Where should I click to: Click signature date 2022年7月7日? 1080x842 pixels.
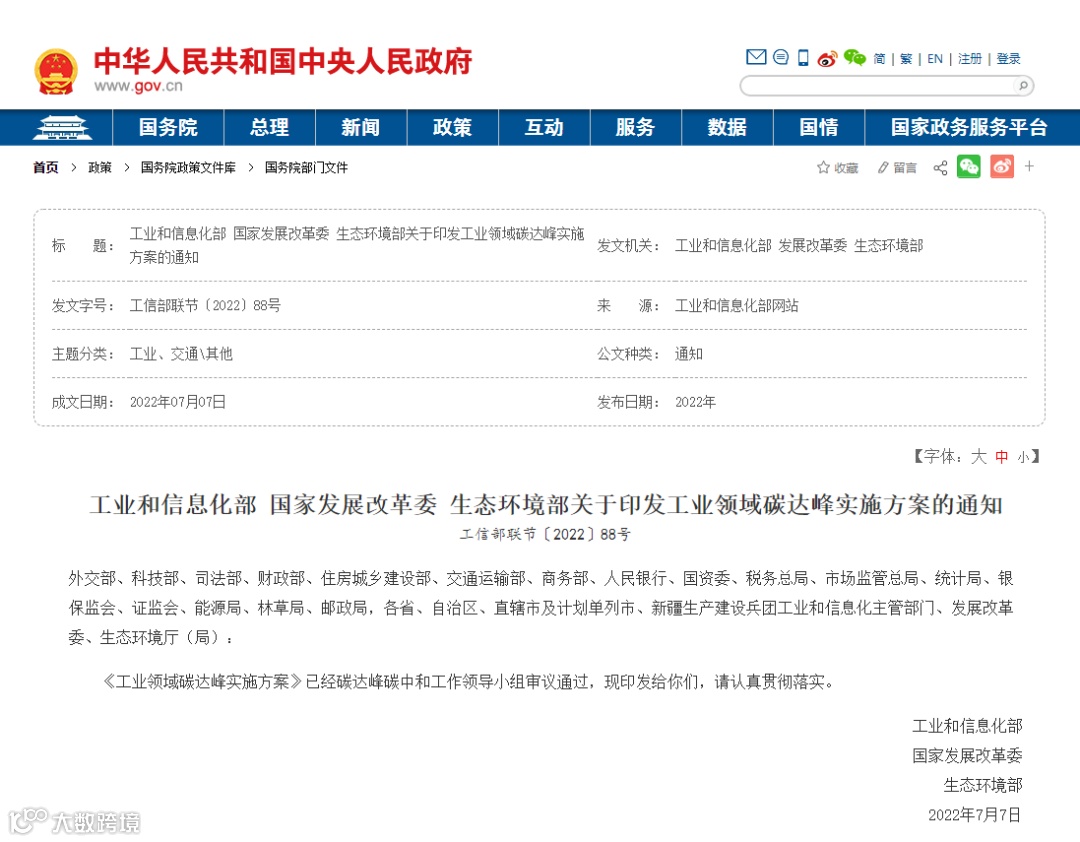pyautogui.click(x=974, y=815)
